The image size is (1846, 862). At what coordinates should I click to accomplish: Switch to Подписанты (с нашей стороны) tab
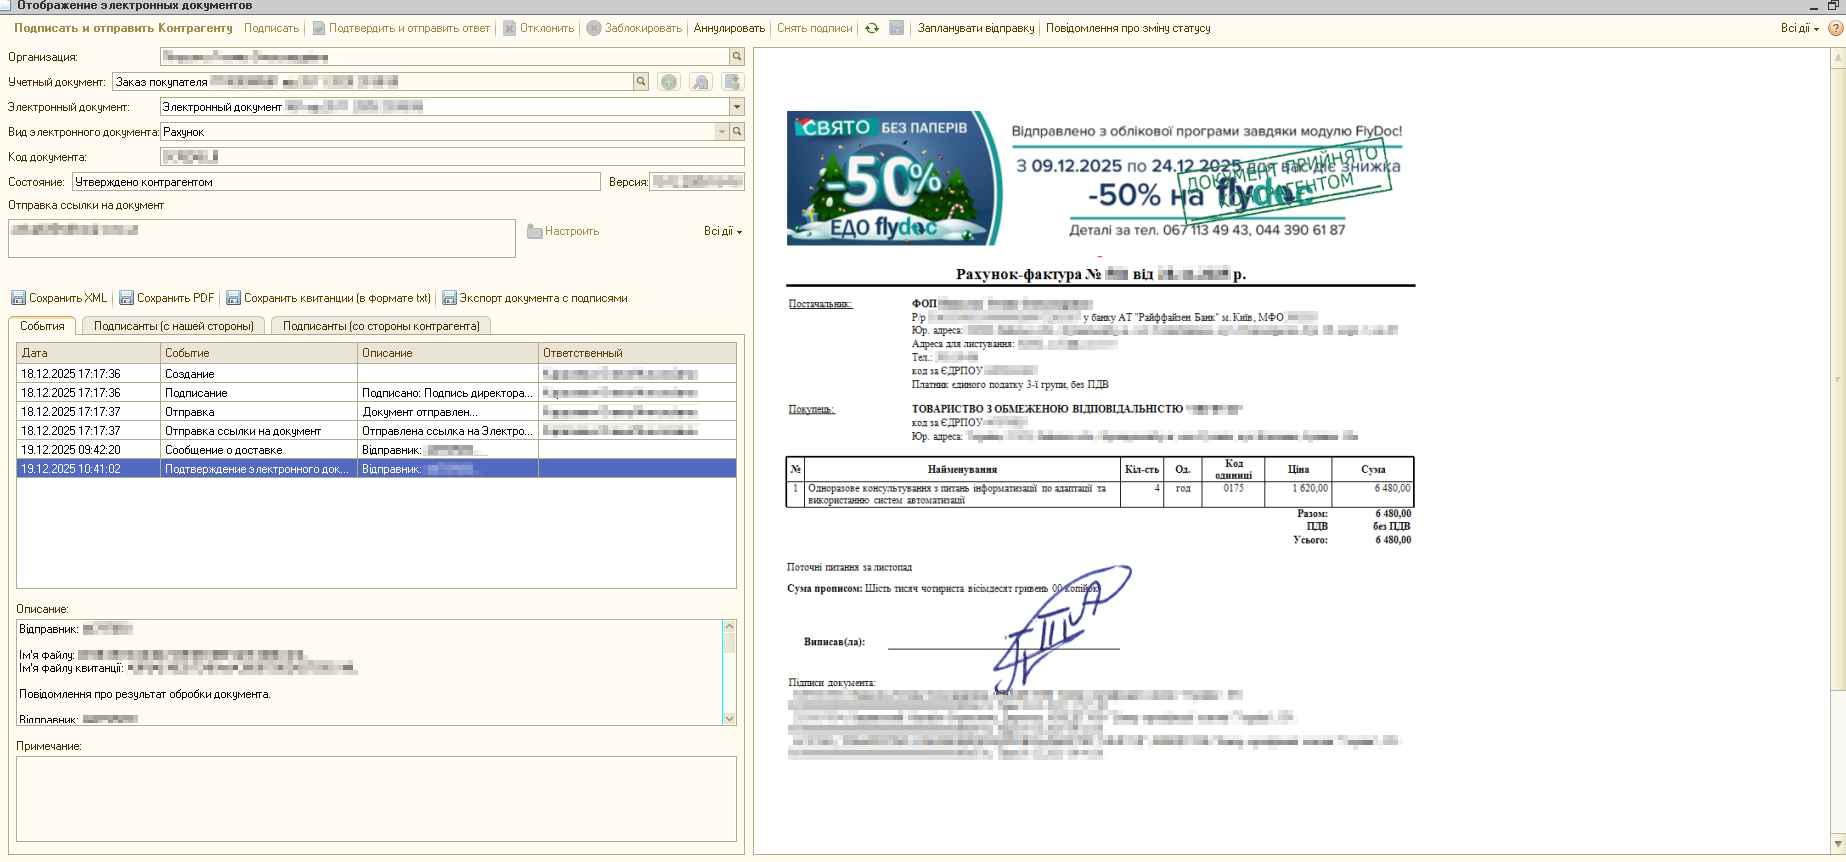pyautogui.click(x=174, y=326)
